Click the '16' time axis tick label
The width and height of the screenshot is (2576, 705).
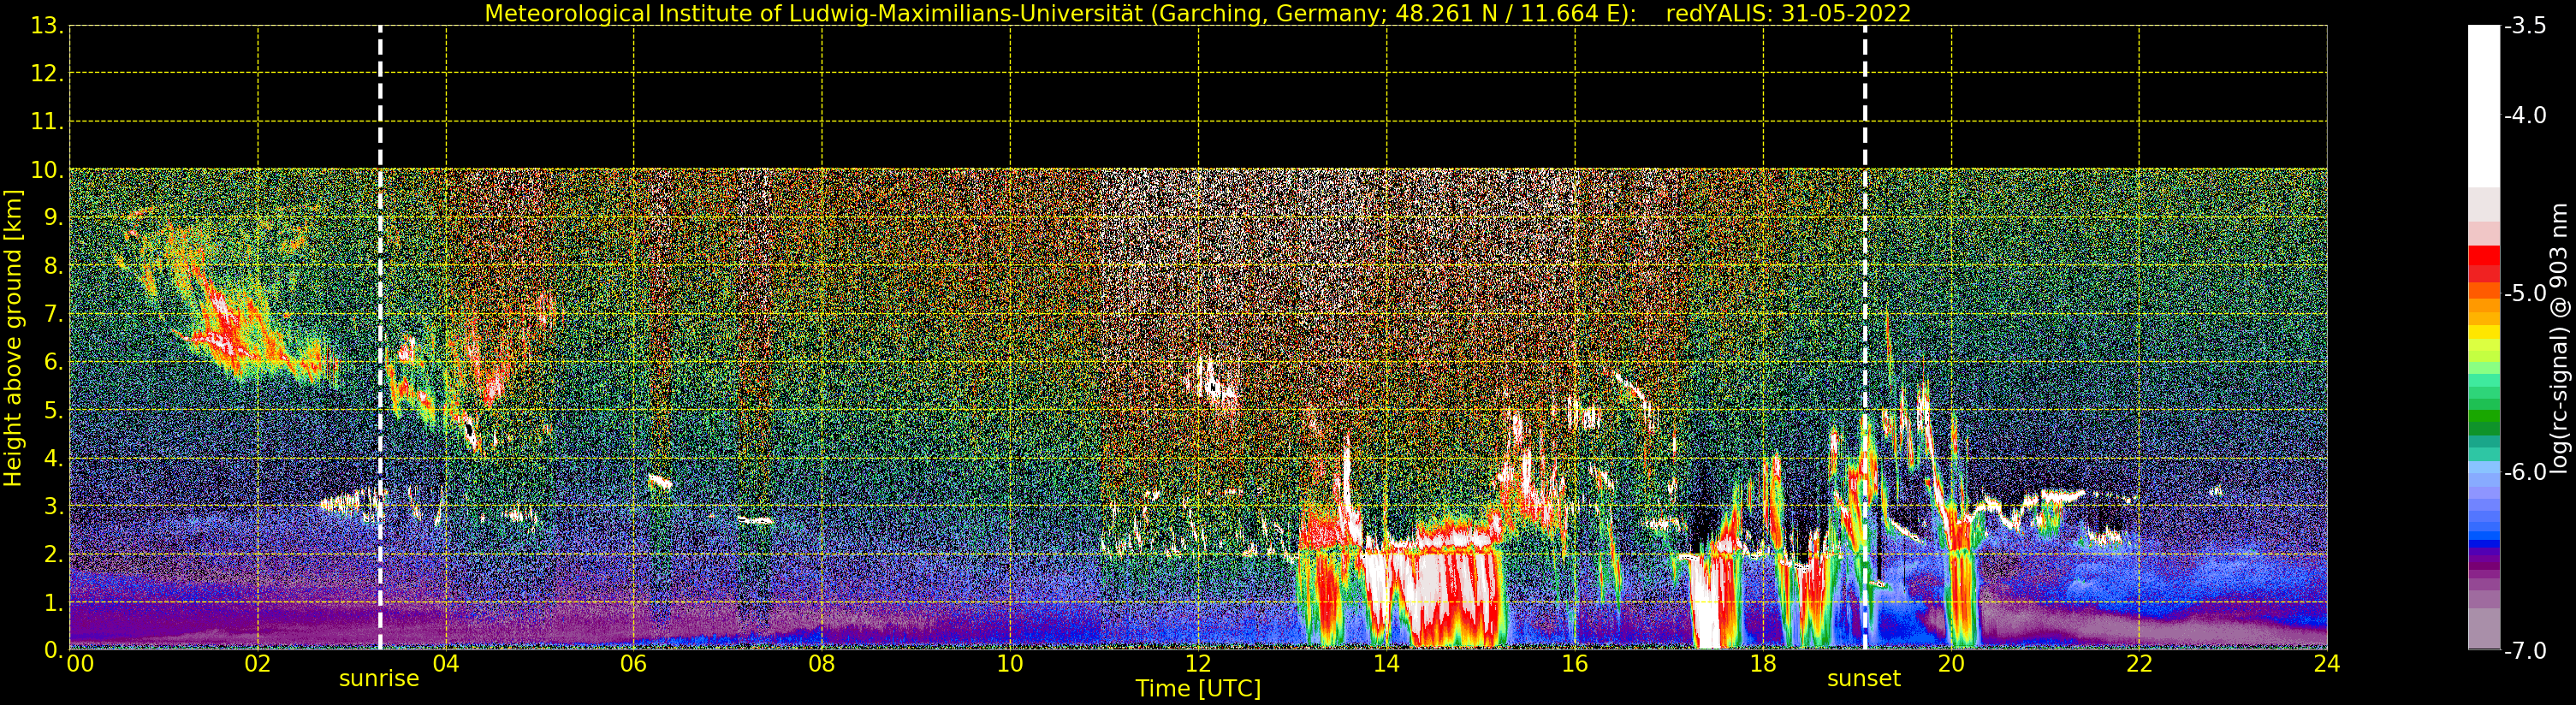point(1575,664)
